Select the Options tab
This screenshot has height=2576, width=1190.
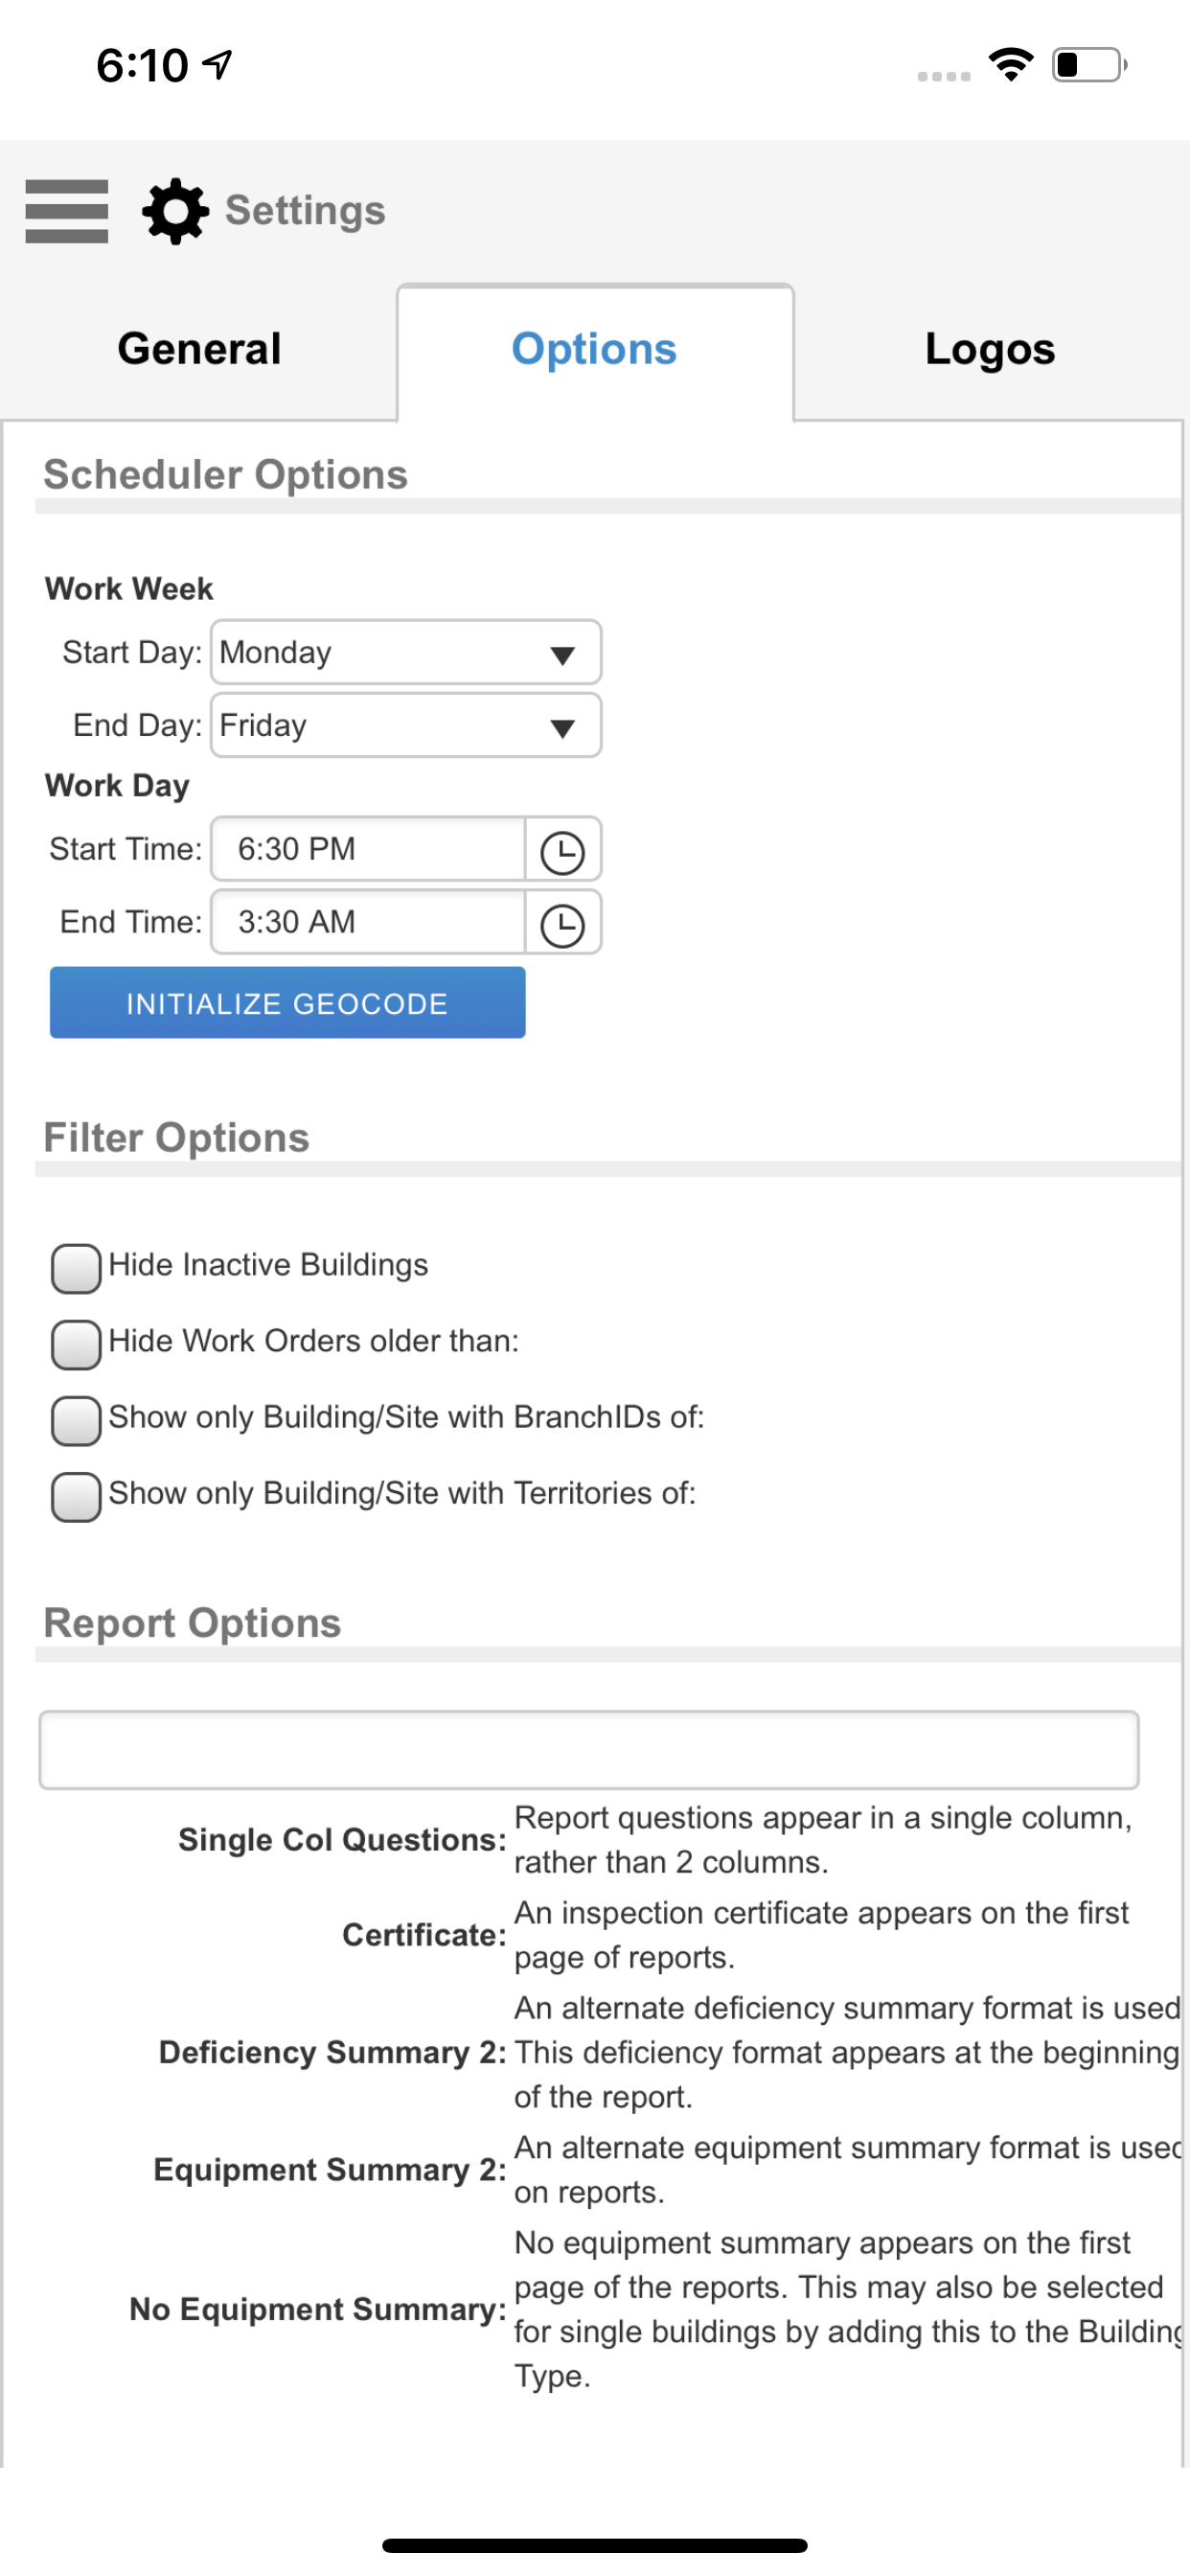(x=595, y=349)
